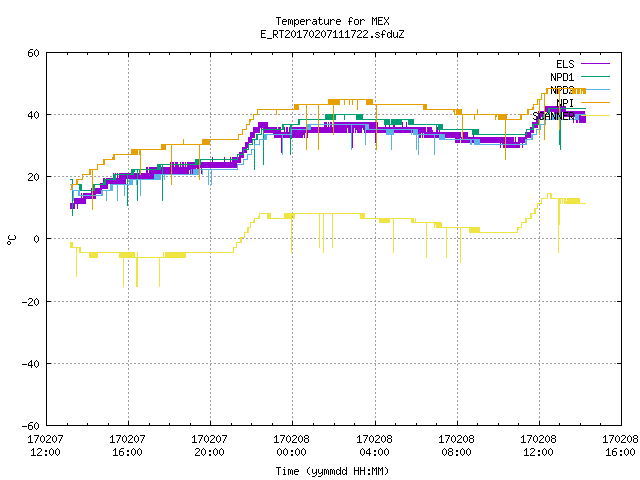Click the purple ELS legend line sample
This screenshot has height=480, width=640.
pos(595,64)
